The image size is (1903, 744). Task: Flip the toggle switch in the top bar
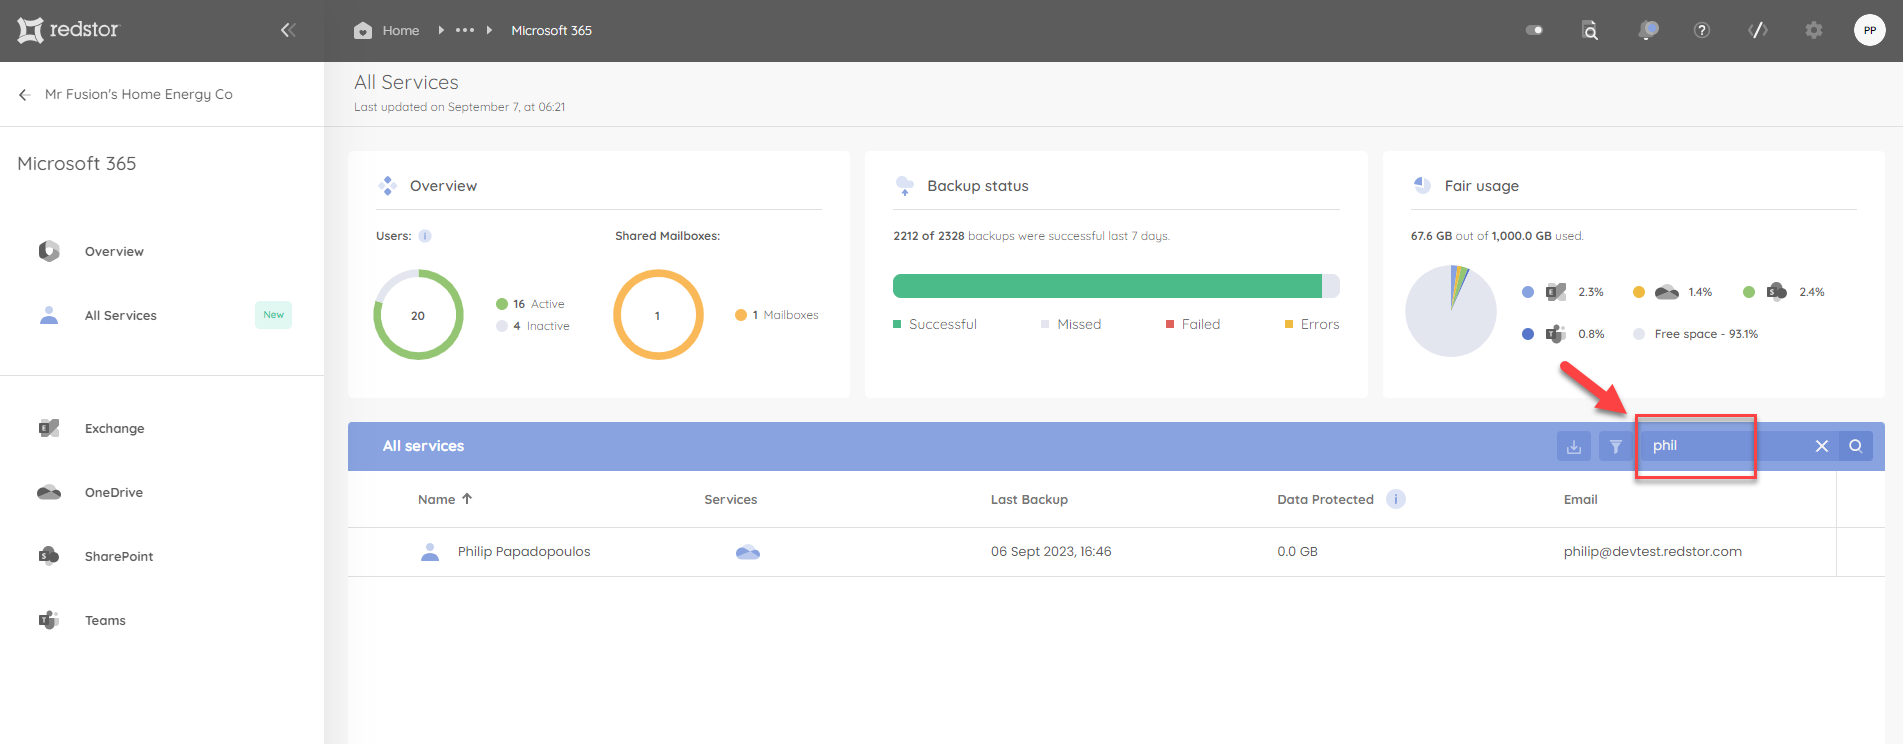pos(1534,30)
